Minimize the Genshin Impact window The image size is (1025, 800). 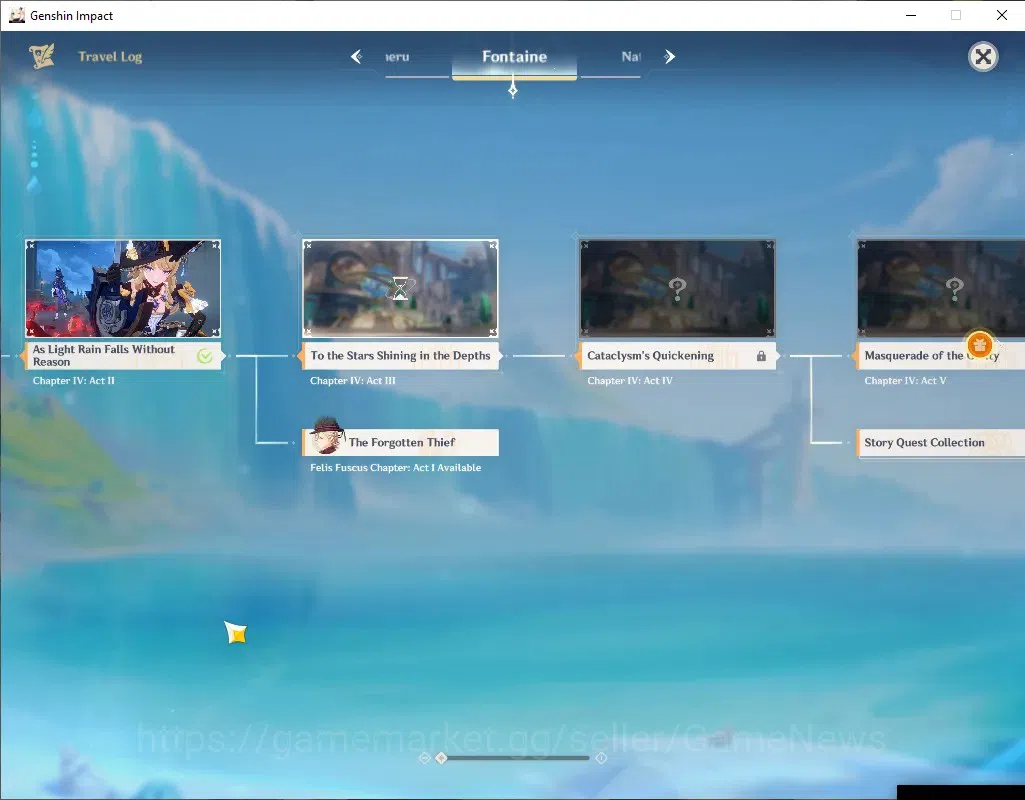click(911, 15)
